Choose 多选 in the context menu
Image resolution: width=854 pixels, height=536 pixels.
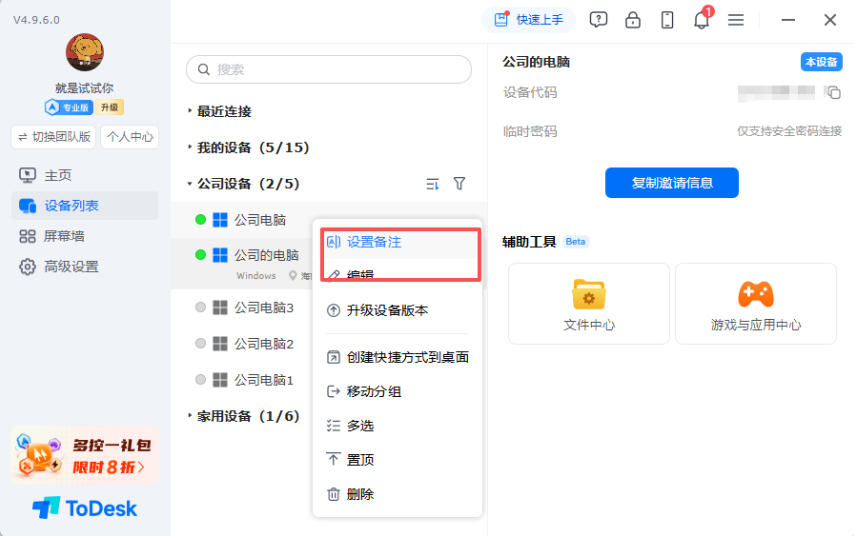(x=398, y=426)
